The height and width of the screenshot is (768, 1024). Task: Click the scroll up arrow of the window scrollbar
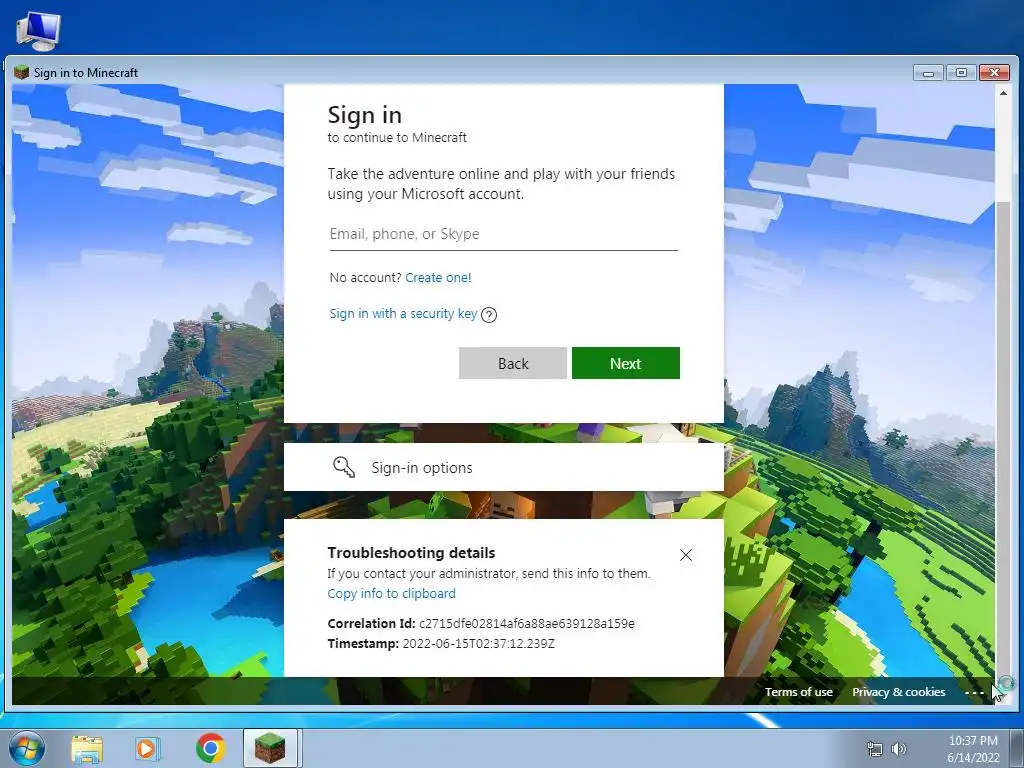coord(1003,93)
